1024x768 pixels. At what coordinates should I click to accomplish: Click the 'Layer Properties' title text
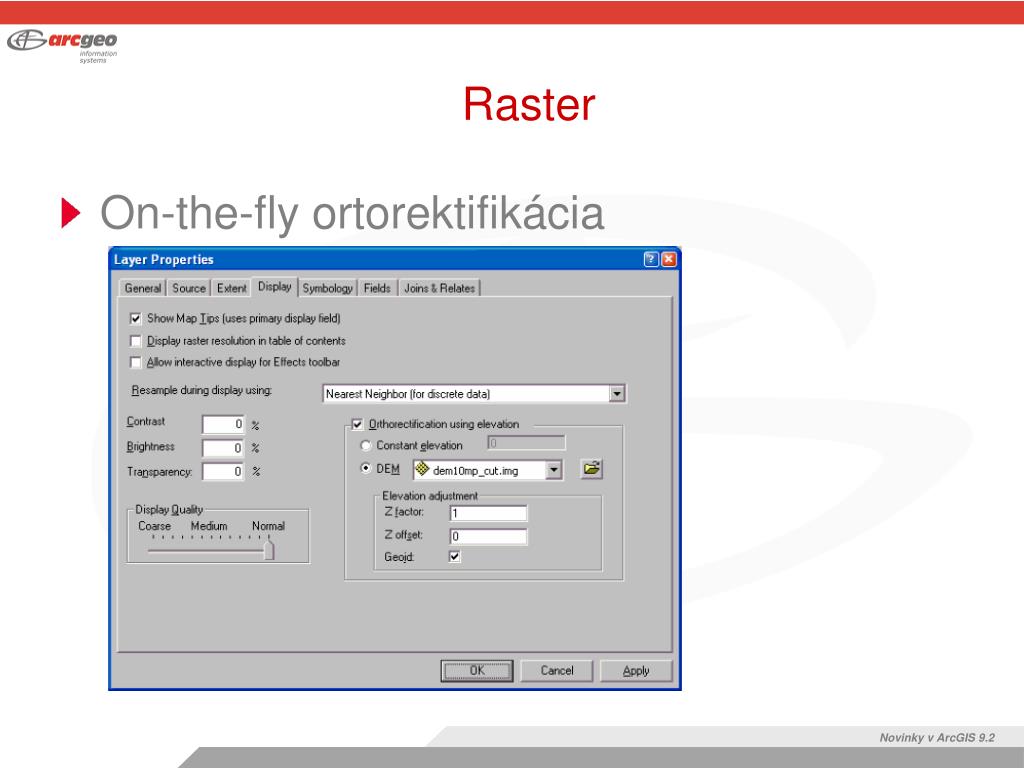pyautogui.click(x=164, y=259)
